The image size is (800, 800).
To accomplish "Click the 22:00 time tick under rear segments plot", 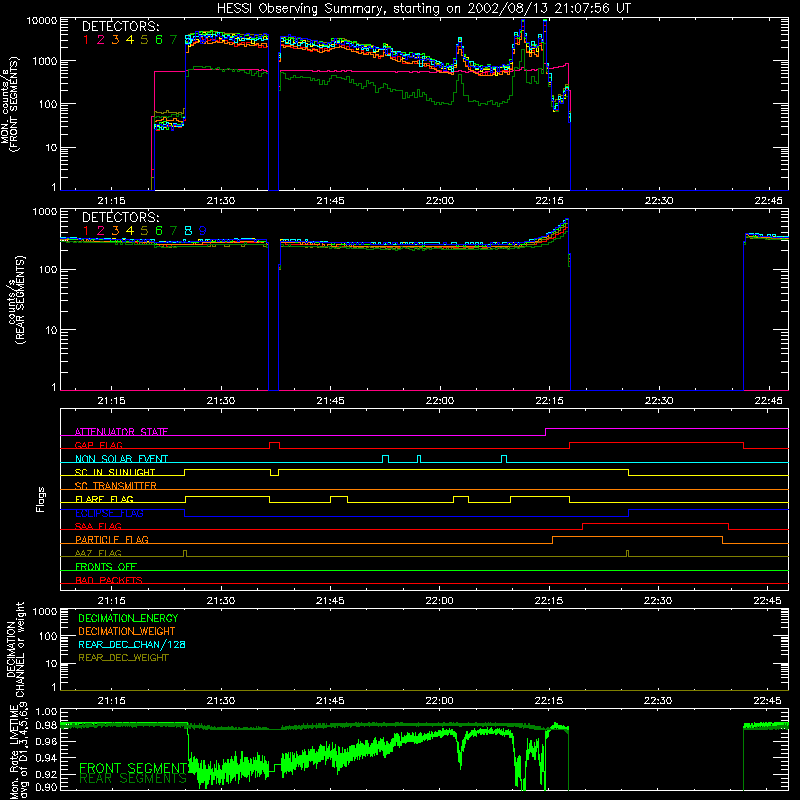I will 440,401.
